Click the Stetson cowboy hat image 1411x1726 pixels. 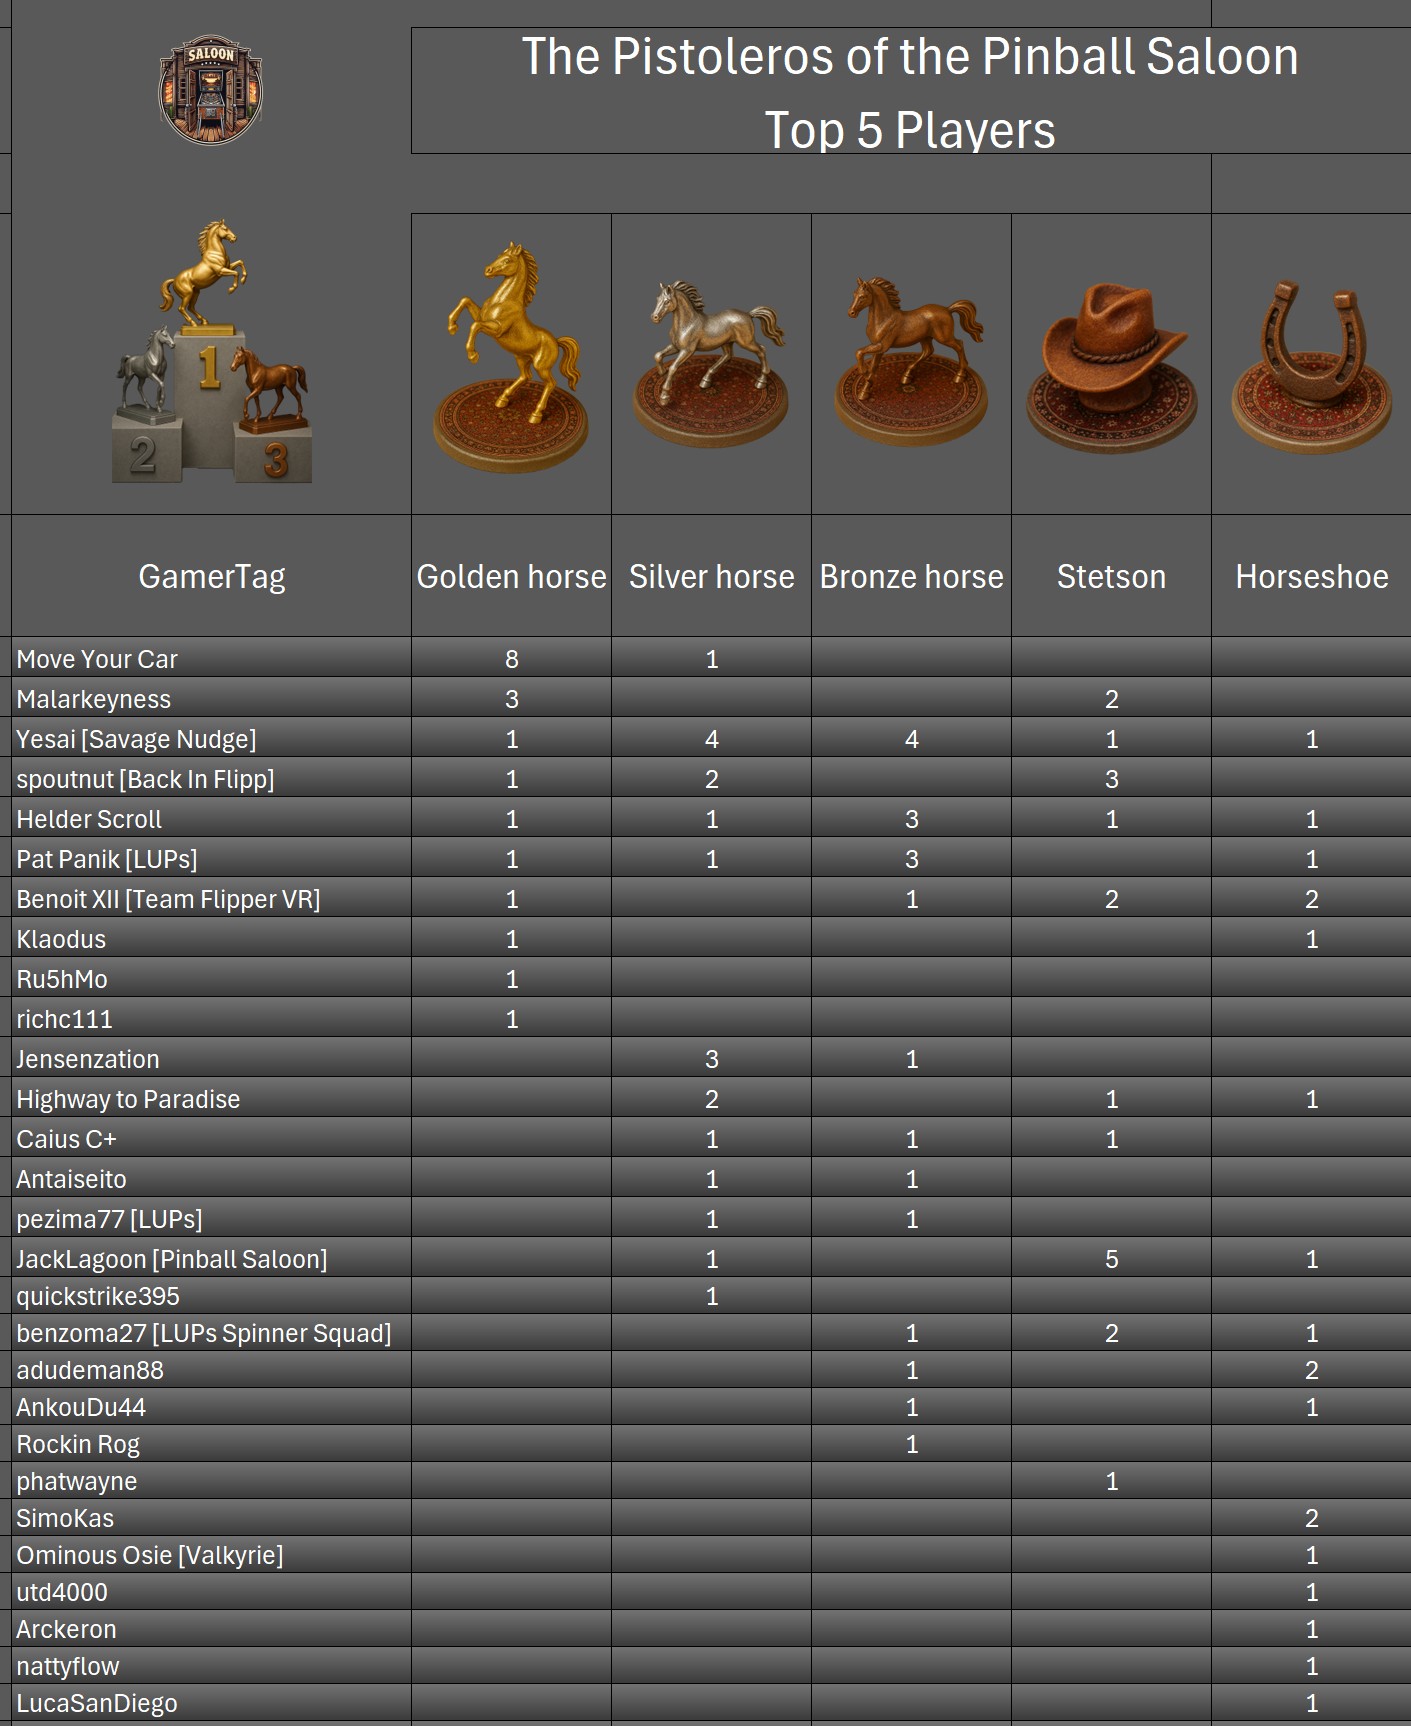point(1111,366)
